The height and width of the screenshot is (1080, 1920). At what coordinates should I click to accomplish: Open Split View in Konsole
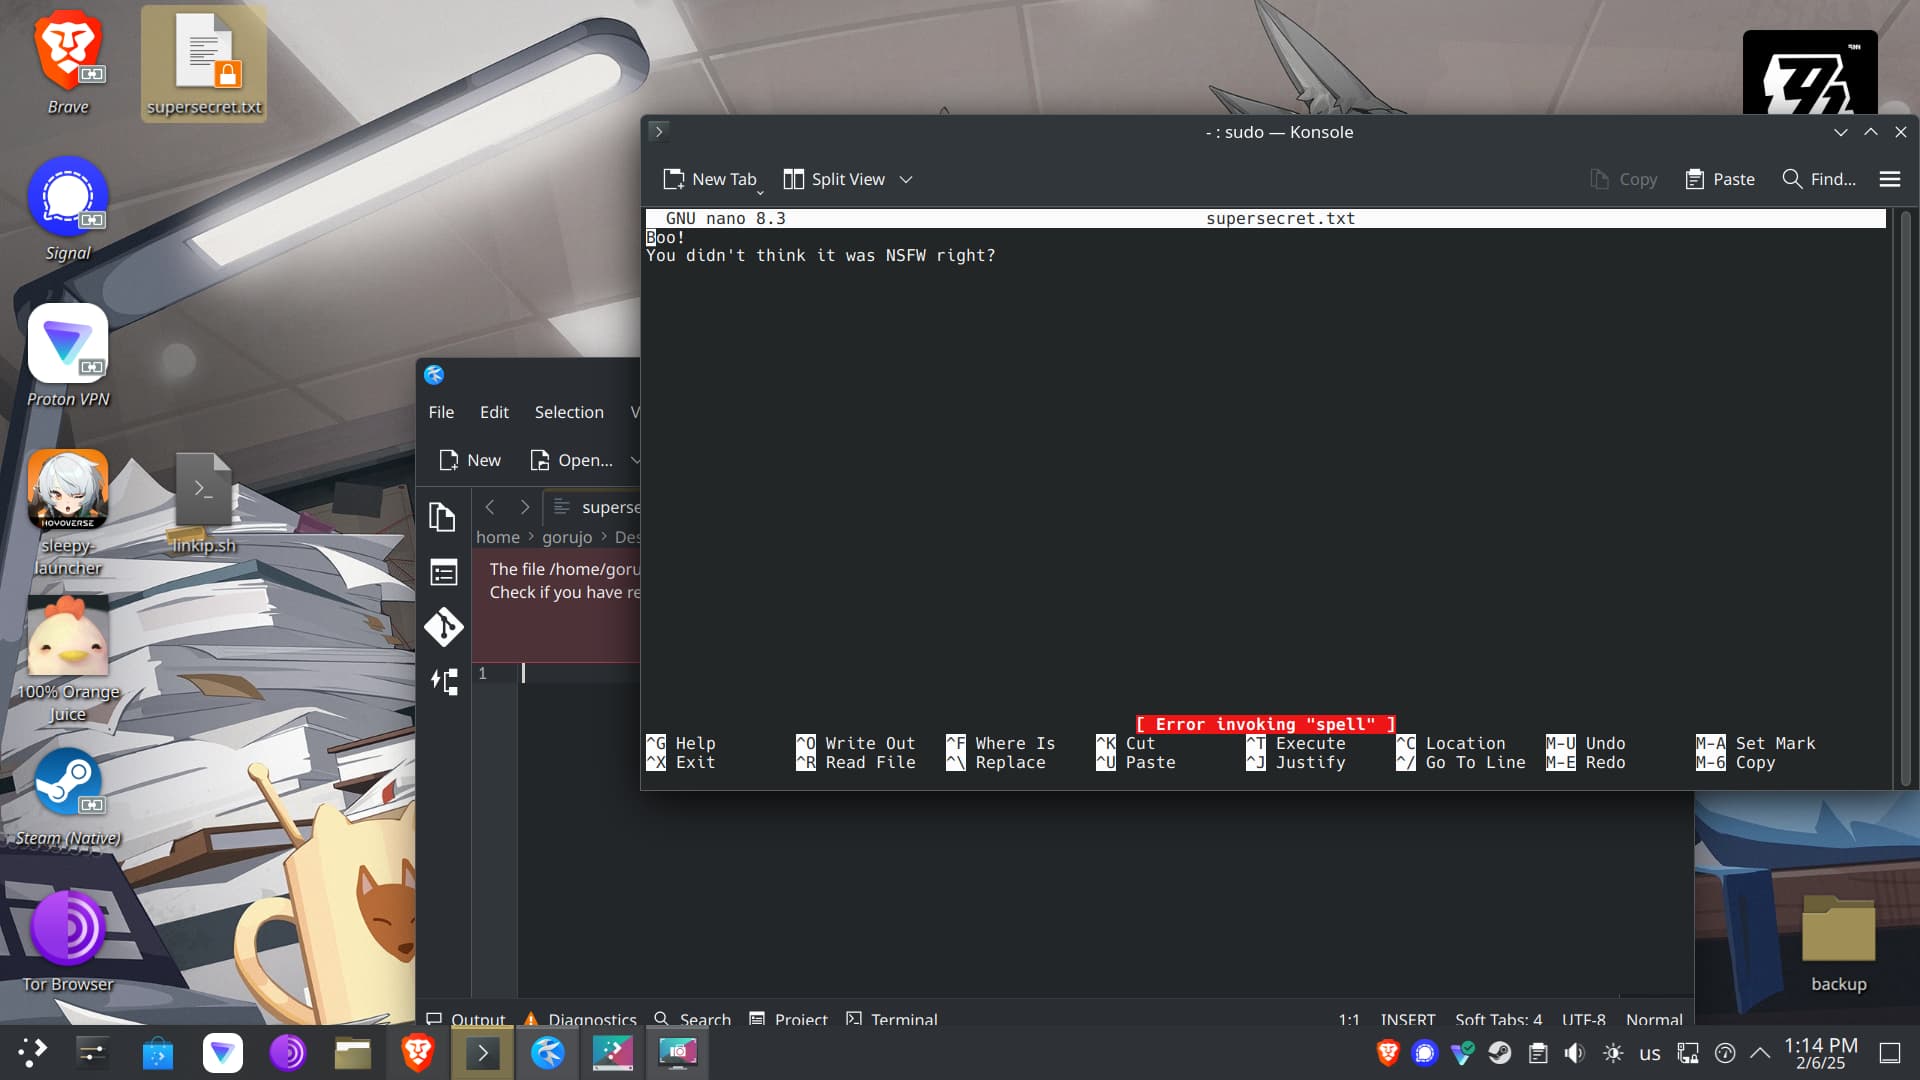click(834, 179)
